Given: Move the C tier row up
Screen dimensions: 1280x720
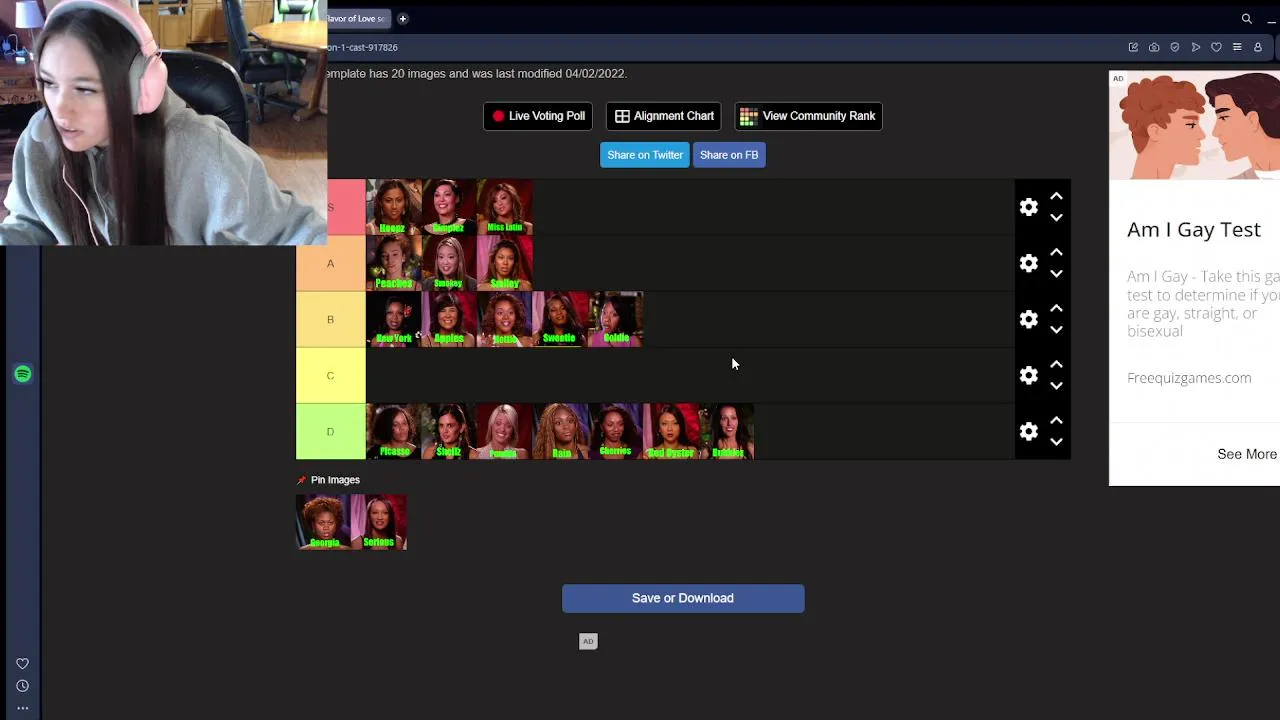Looking at the screenshot, I should pos(1056,364).
